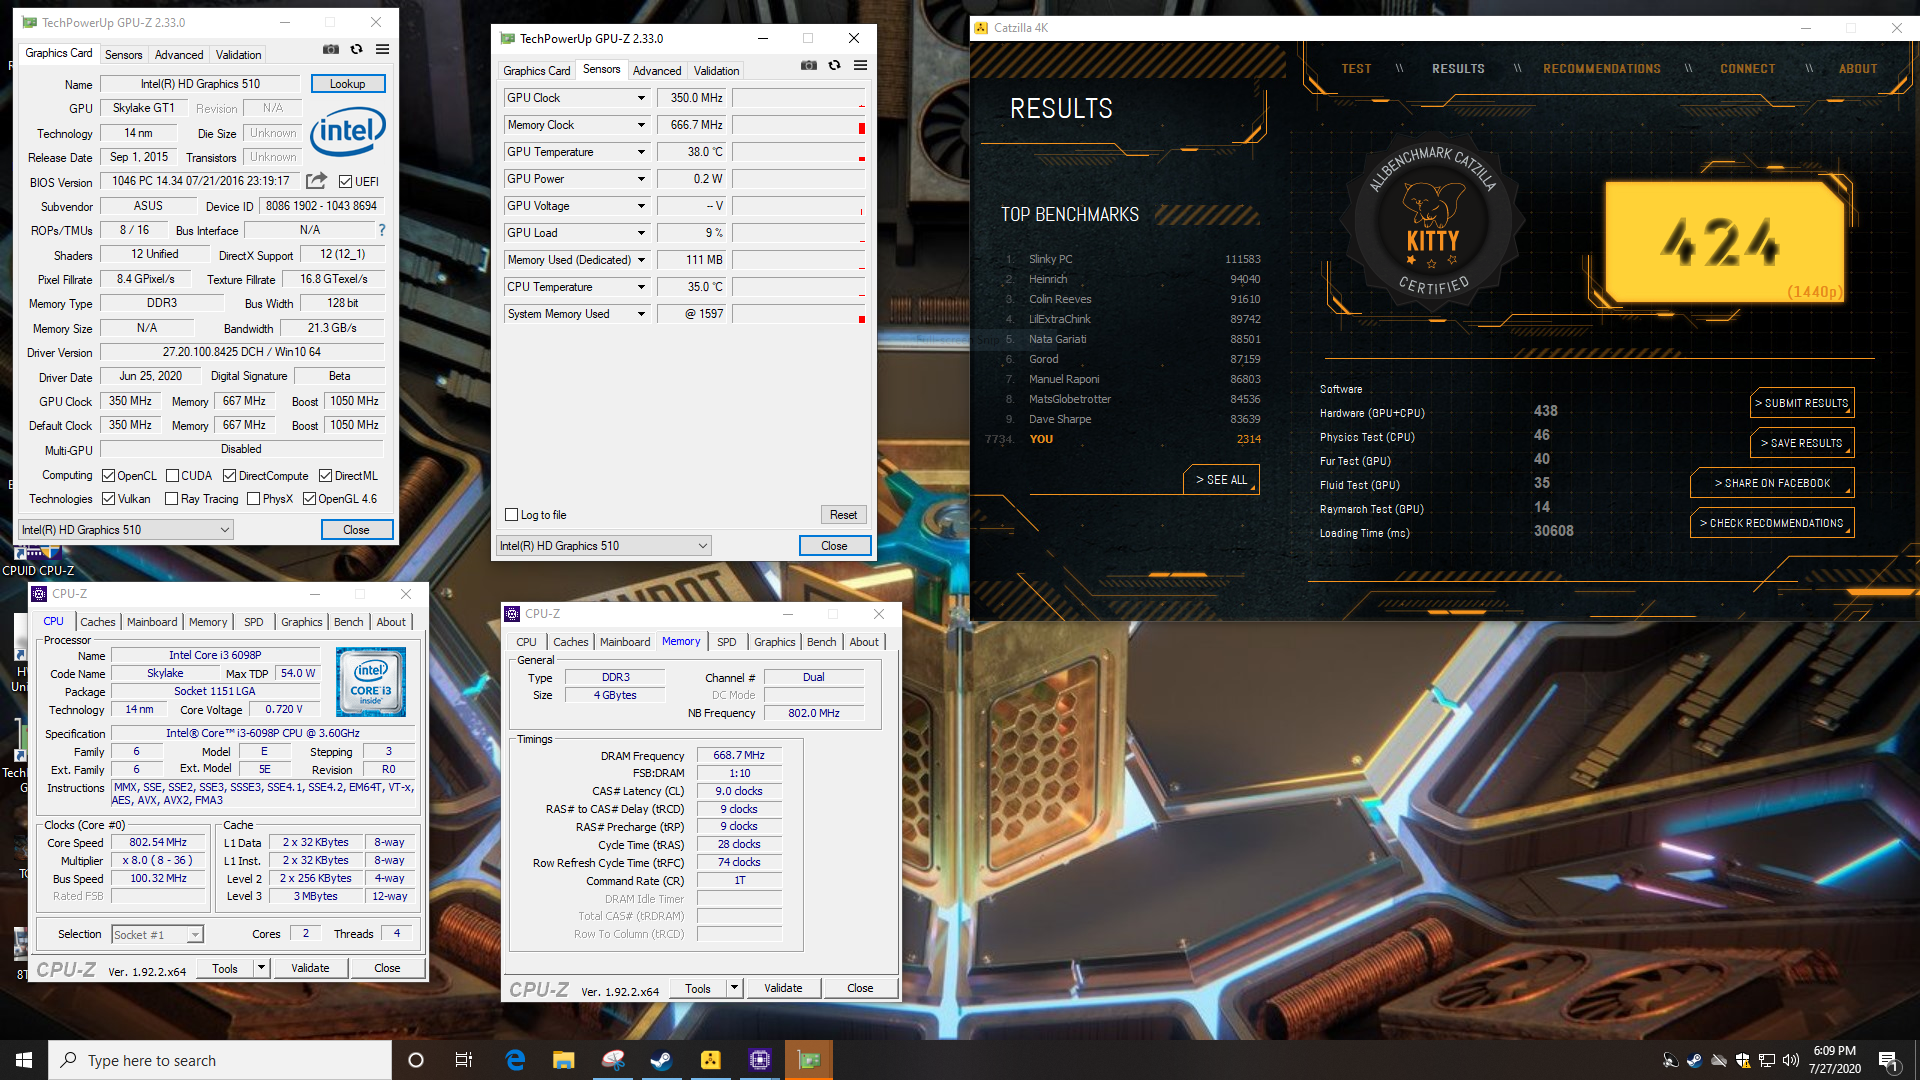Click the Memory Clock sensor graph bar
The height and width of the screenshot is (1080, 1920).
(798, 125)
